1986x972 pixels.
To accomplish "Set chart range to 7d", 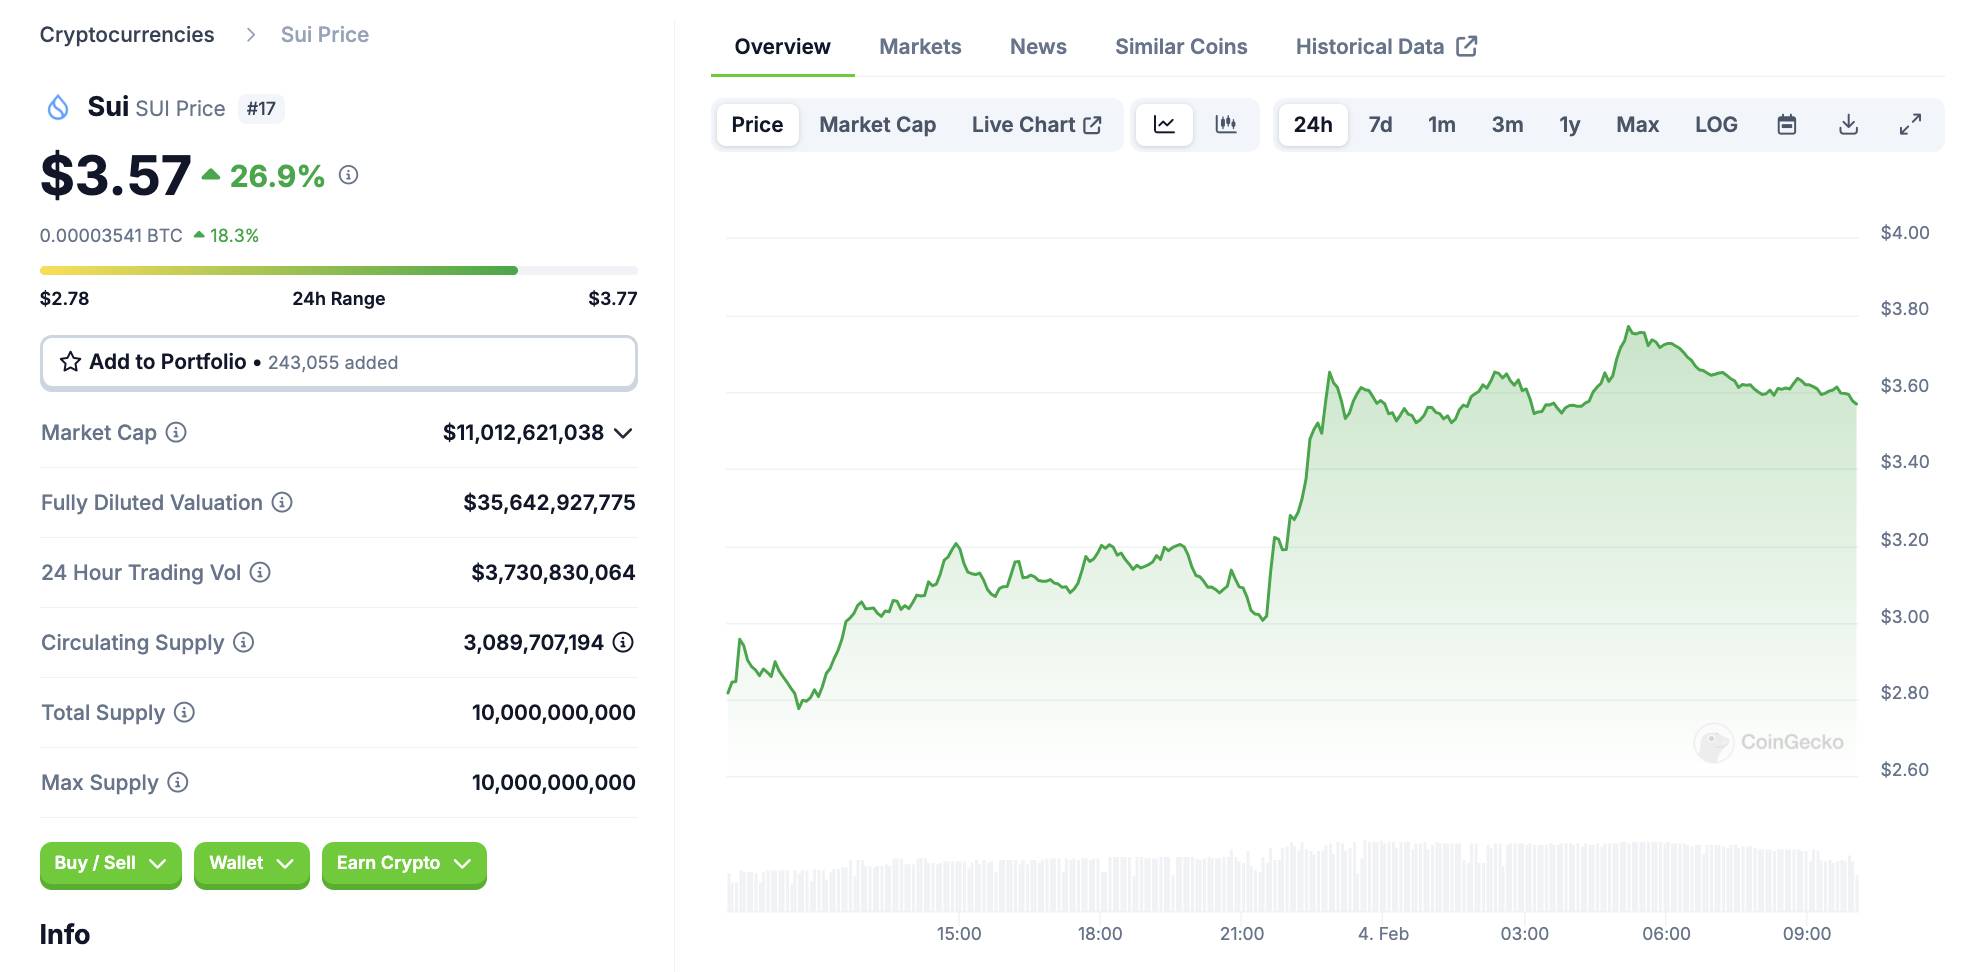I will 1380,125.
